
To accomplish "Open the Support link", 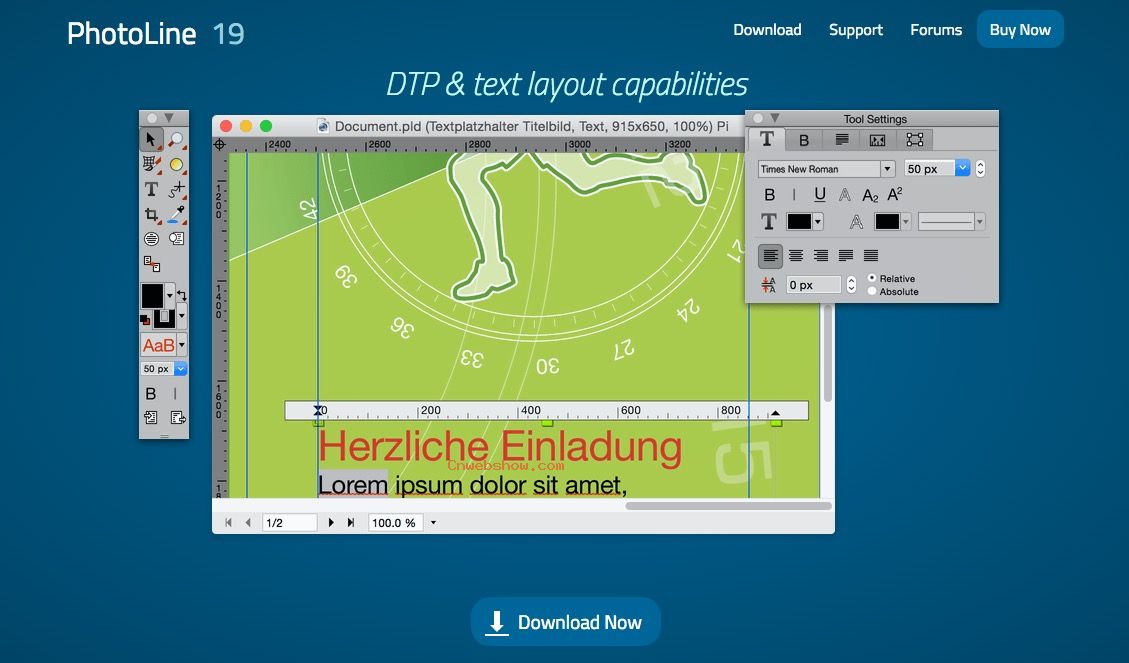I will 855,30.
